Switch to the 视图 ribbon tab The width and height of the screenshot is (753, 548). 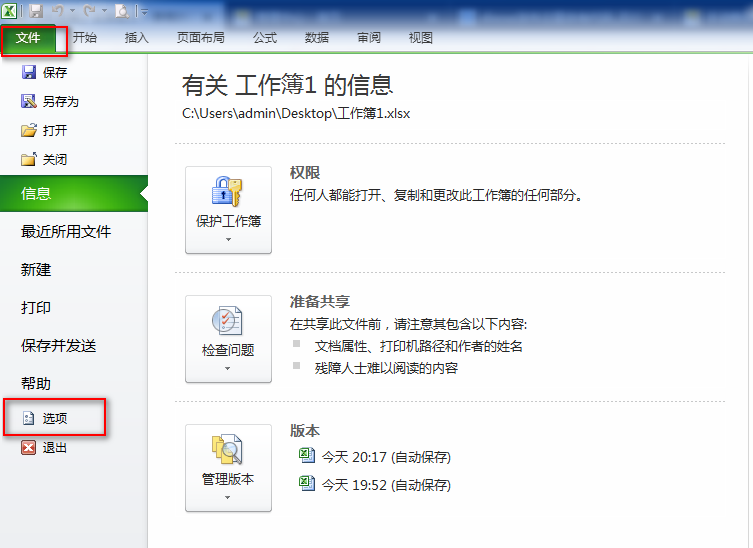[x=421, y=37]
